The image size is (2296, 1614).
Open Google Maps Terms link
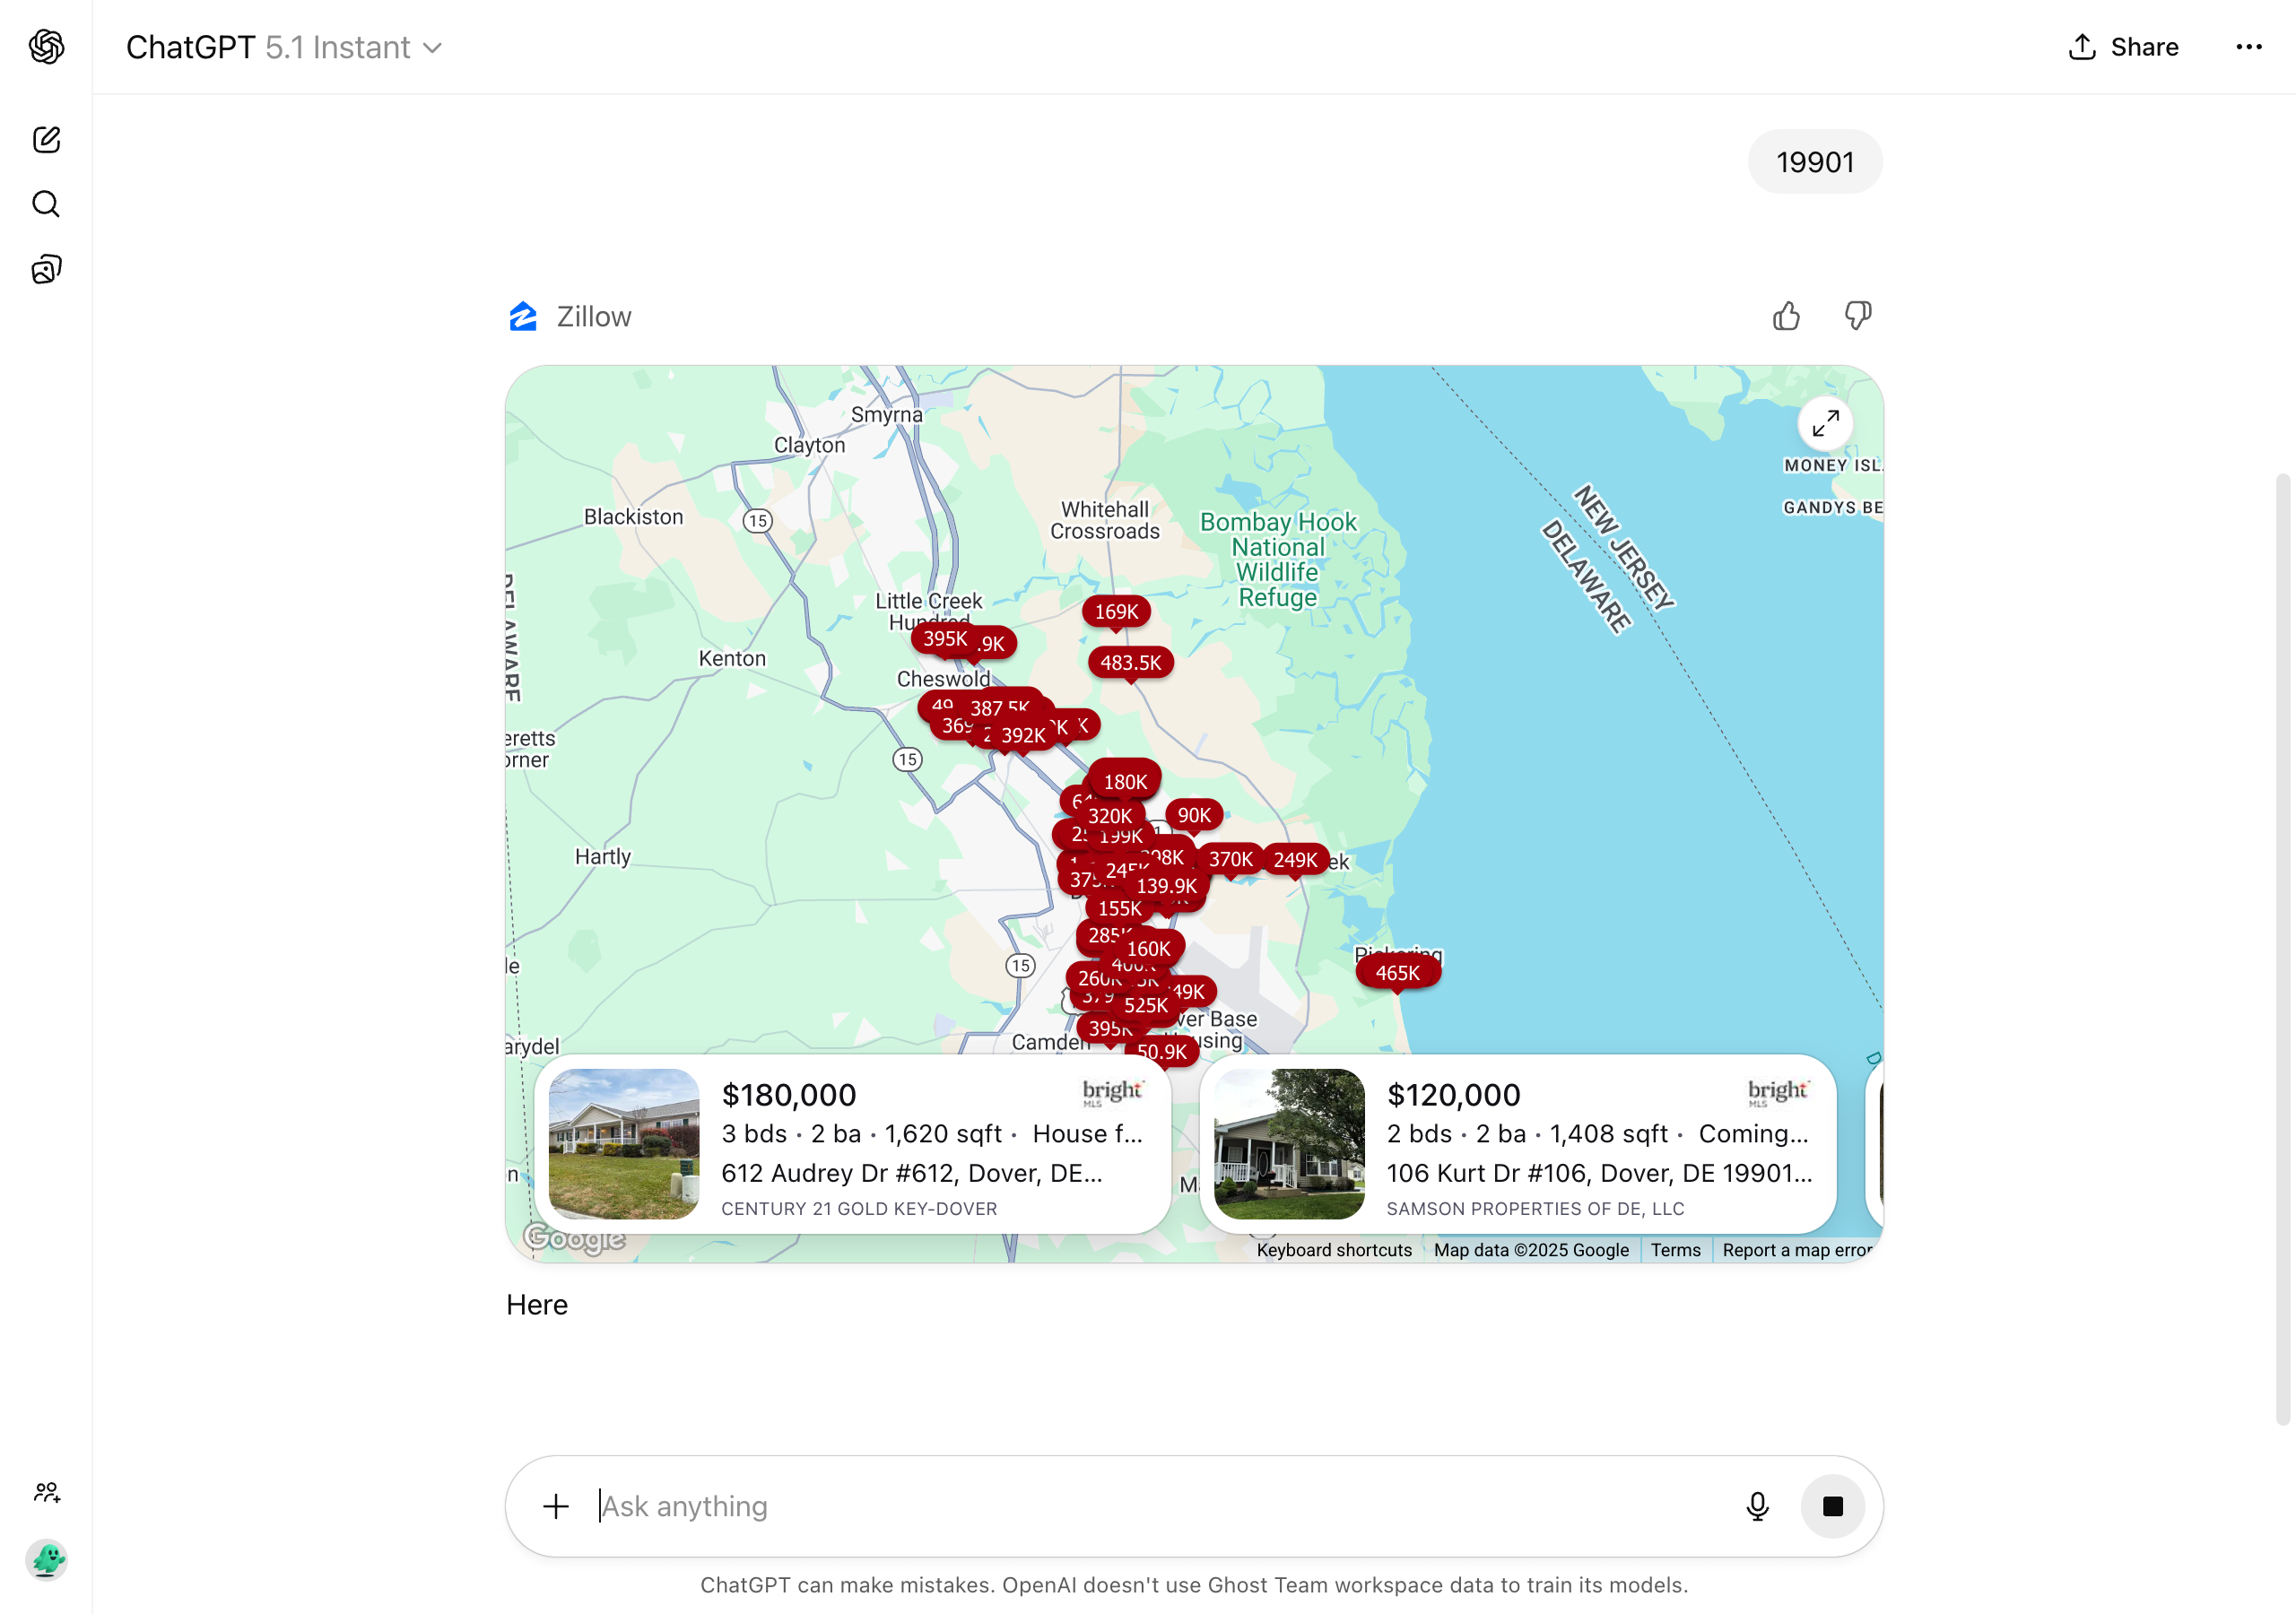1675,1249
